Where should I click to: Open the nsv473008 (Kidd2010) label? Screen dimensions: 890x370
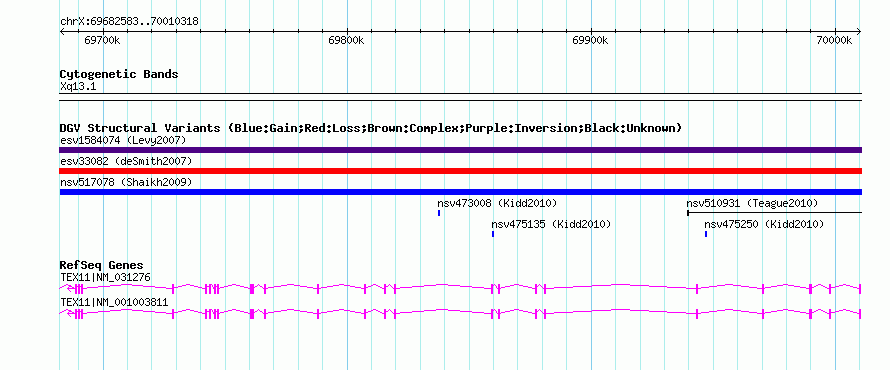coord(497,203)
